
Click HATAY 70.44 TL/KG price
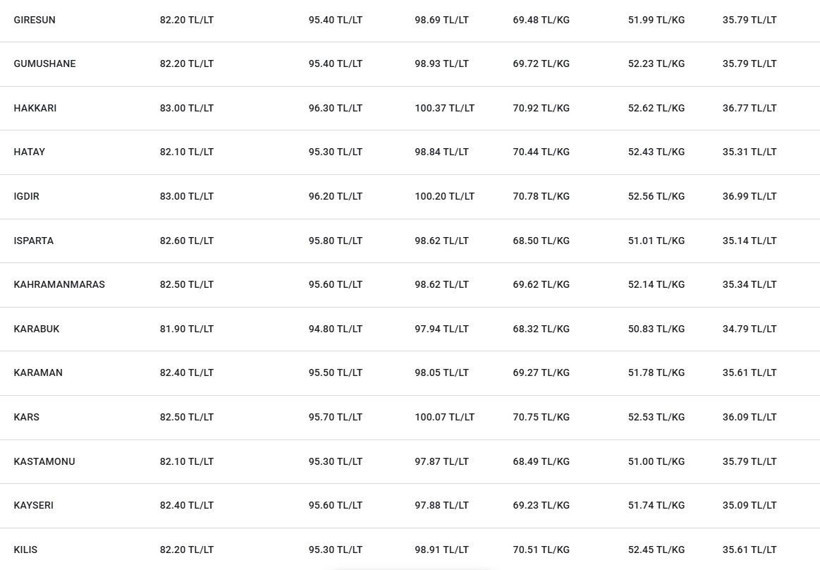[x=541, y=152]
